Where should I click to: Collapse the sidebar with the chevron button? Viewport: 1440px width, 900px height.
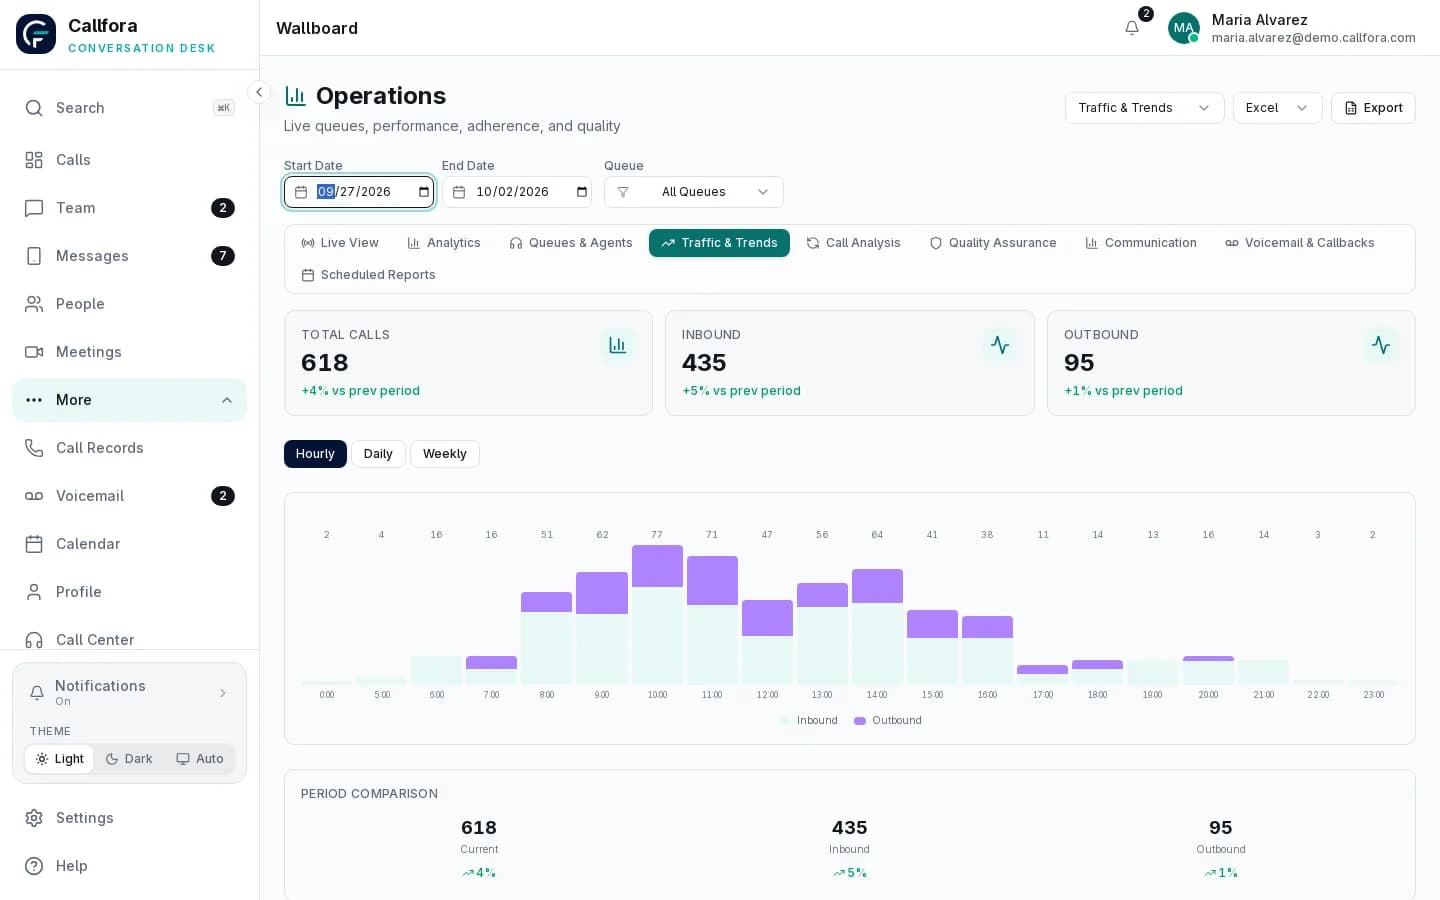coord(259,92)
